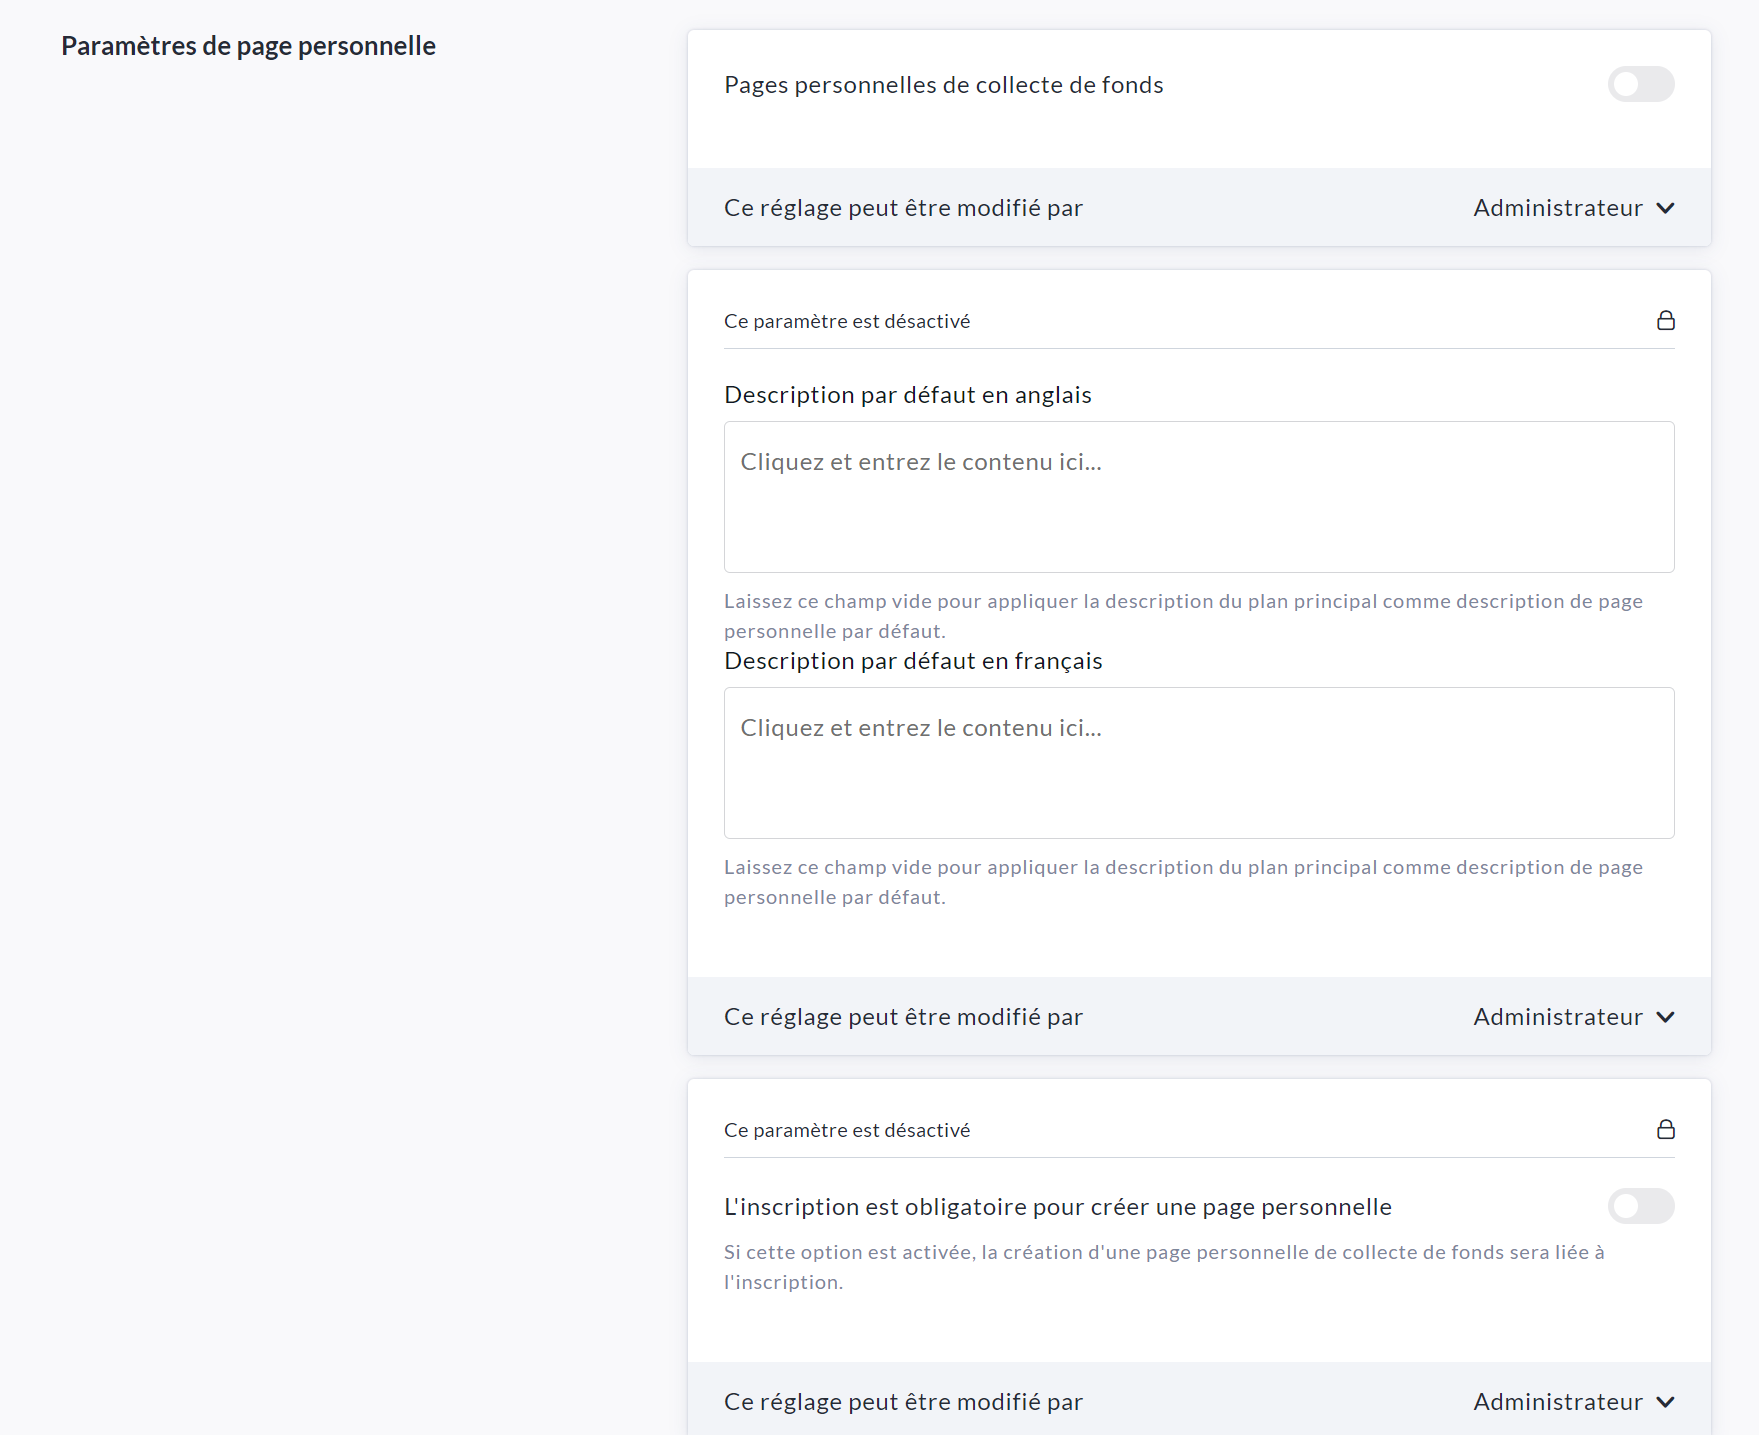The width and height of the screenshot is (1759, 1435).
Task: Click 'Ce paramètre est désactivé' above the inscription setting
Action: [x=846, y=1130]
